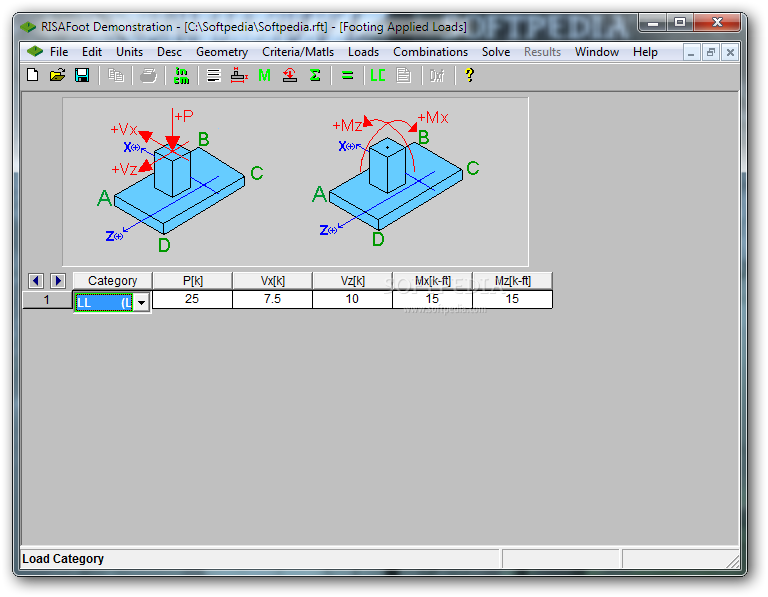Click the right footing moments diagram

(396, 179)
